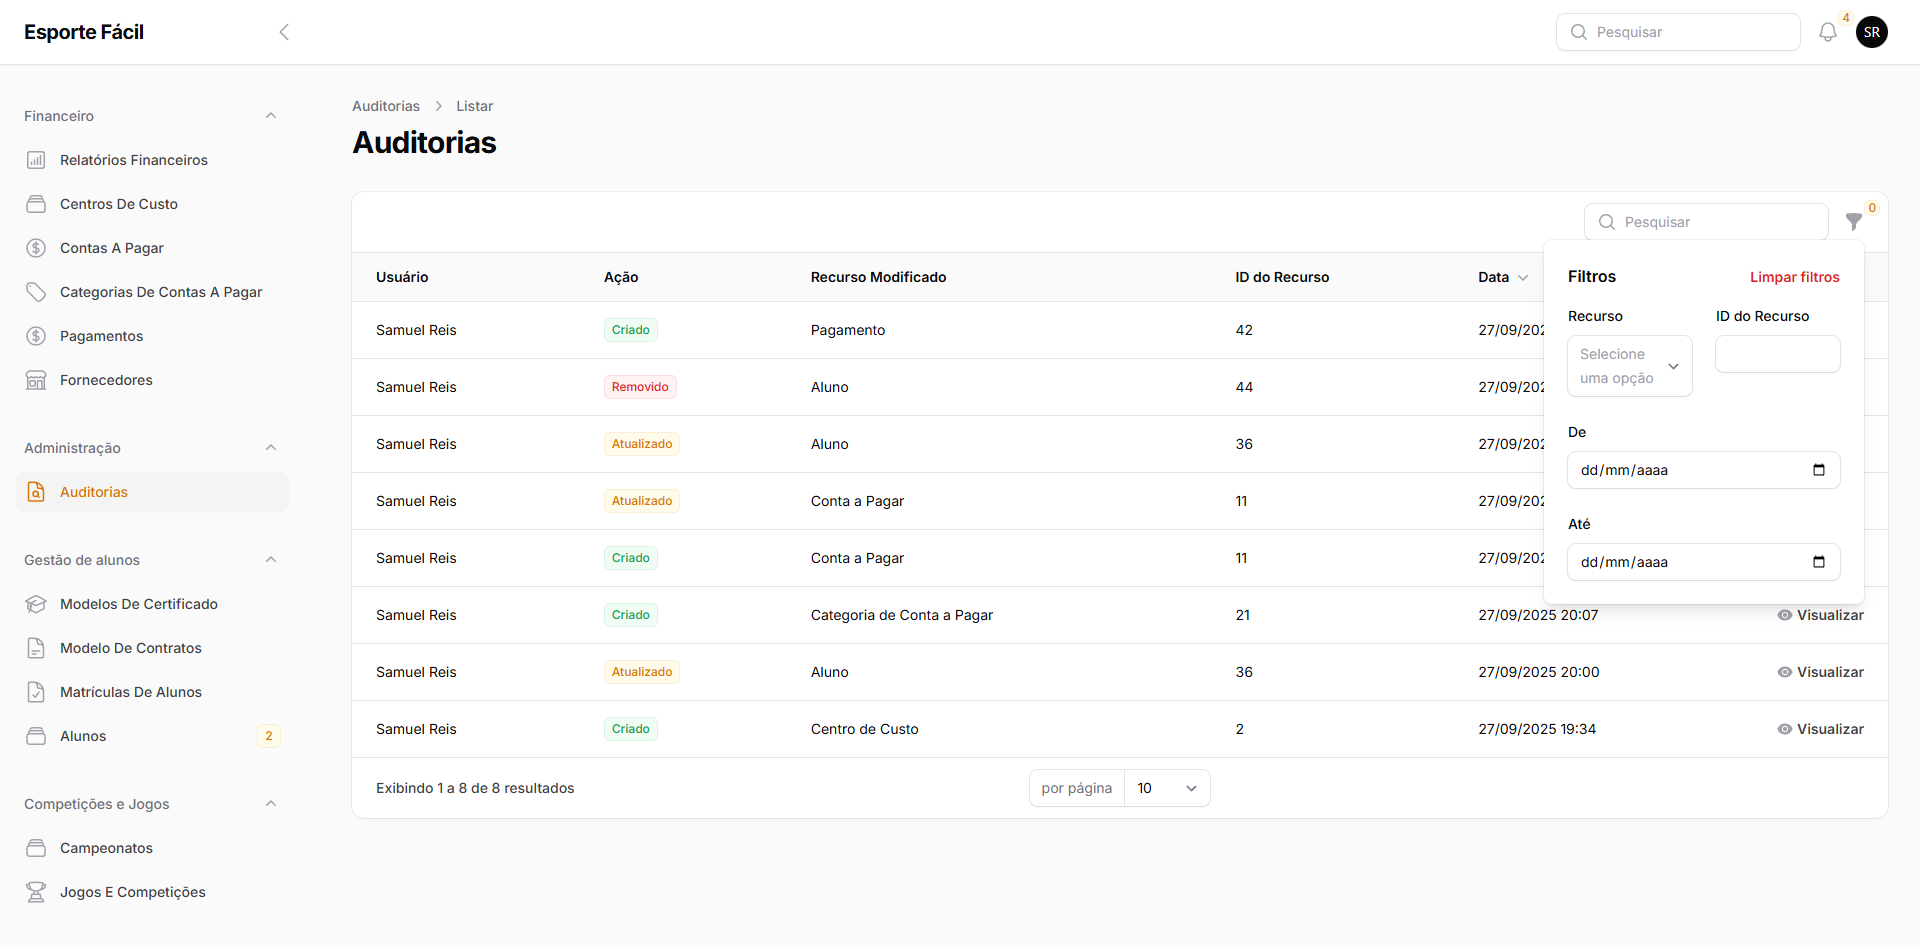Image resolution: width=1920 pixels, height=945 pixels.
Task: Open the Recurso filter dropdown
Action: [x=1629, y=366]
